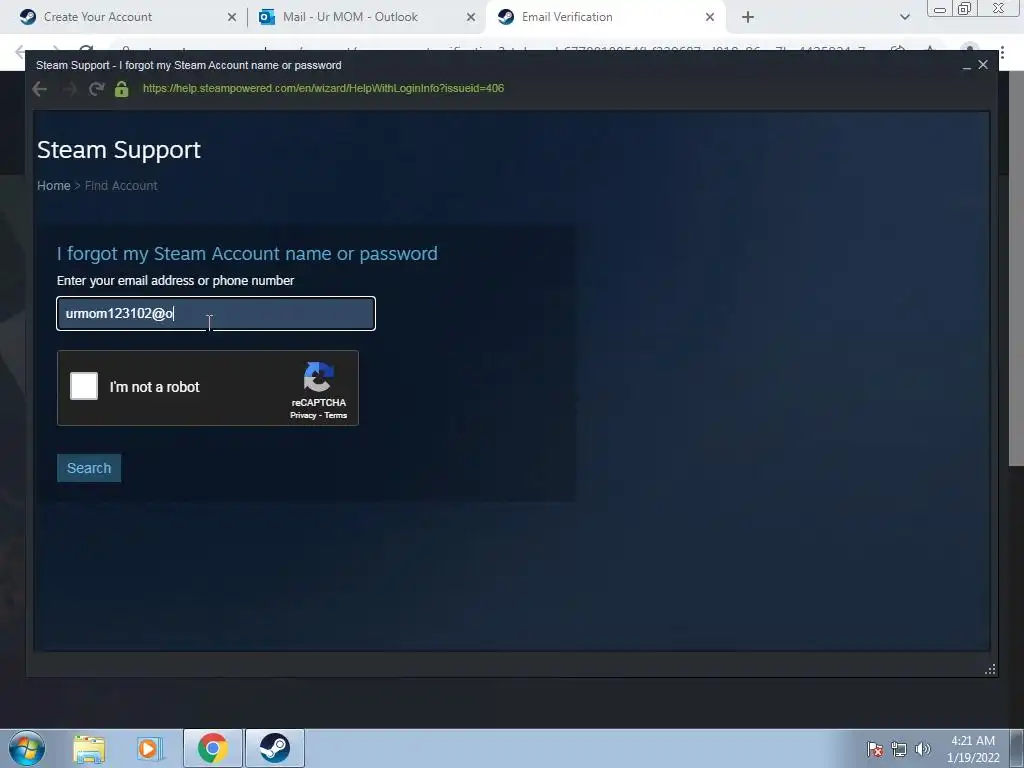Open File Explorer from the taskbar

(89, 748)
